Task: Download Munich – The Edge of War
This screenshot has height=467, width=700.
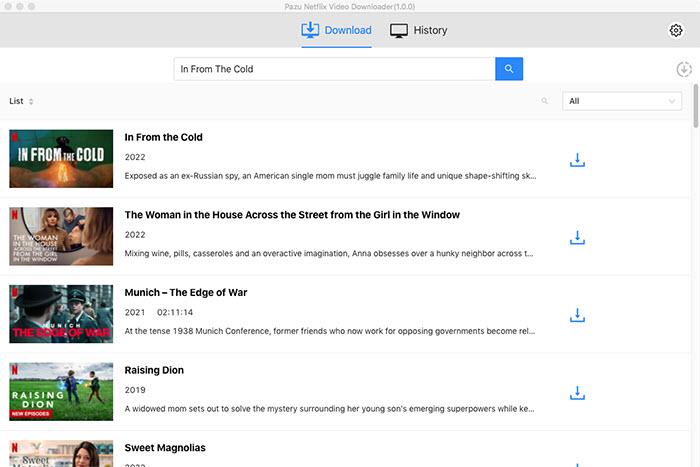Action: click(x=576, y=315)
